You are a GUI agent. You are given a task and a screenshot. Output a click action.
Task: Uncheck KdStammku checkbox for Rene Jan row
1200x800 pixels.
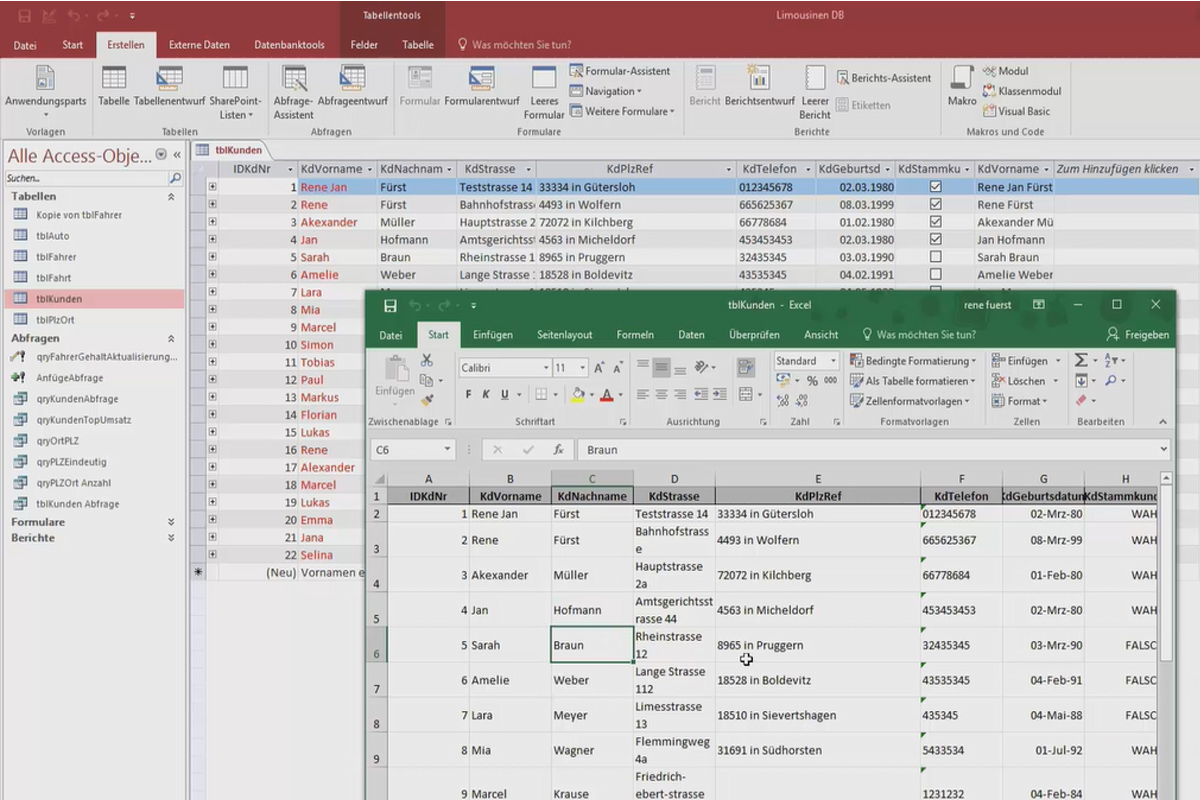(x=935, y=187)
